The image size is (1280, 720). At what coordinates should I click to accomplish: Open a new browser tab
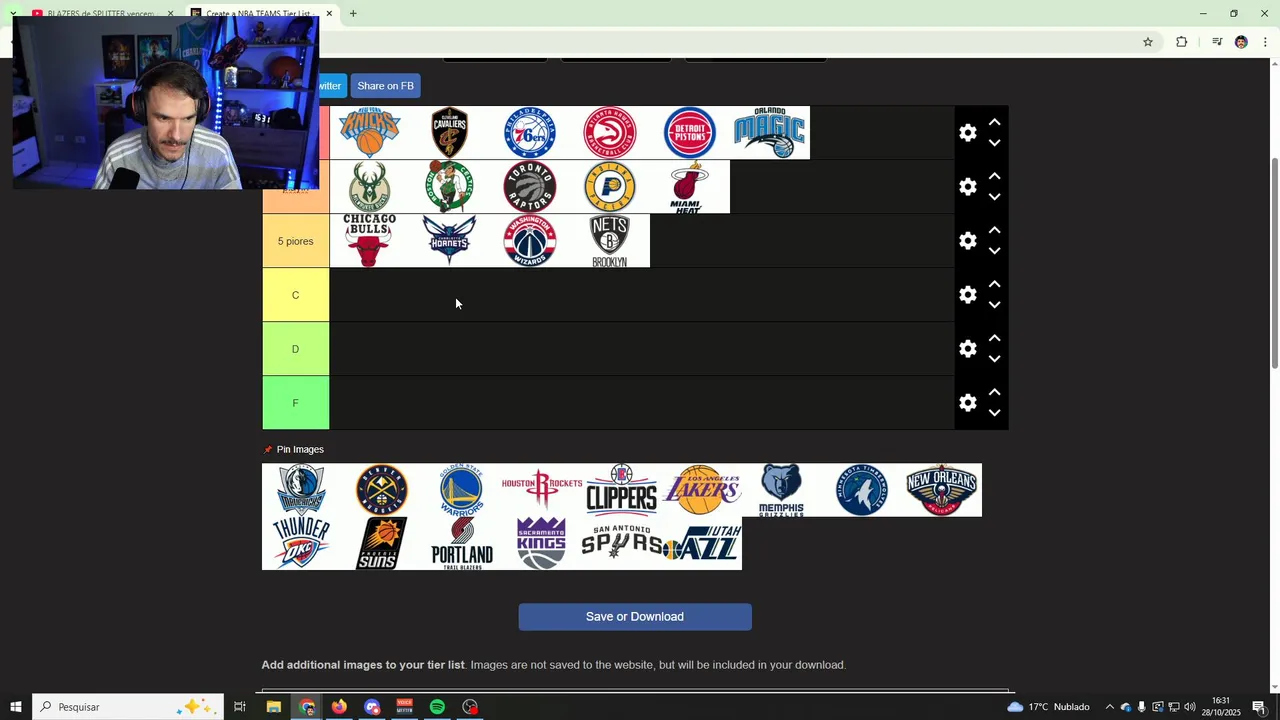pyautogui.click(x=353, y=14)
